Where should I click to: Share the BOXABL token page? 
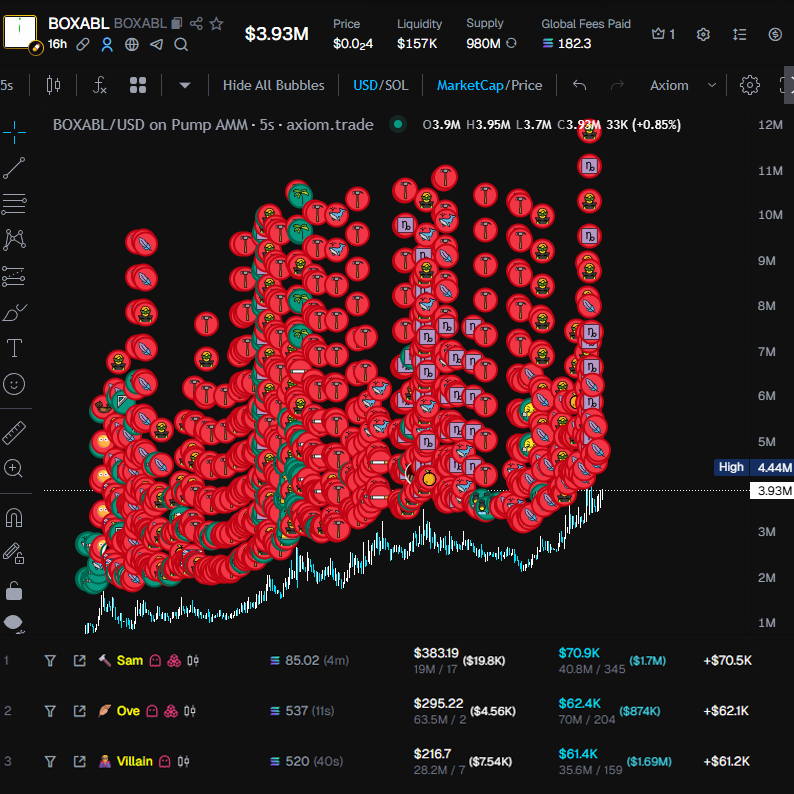(196, 23)
